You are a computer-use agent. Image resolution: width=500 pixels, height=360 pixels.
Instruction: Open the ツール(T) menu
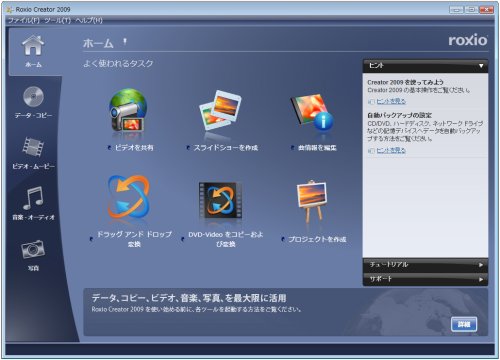pos(58,20)
